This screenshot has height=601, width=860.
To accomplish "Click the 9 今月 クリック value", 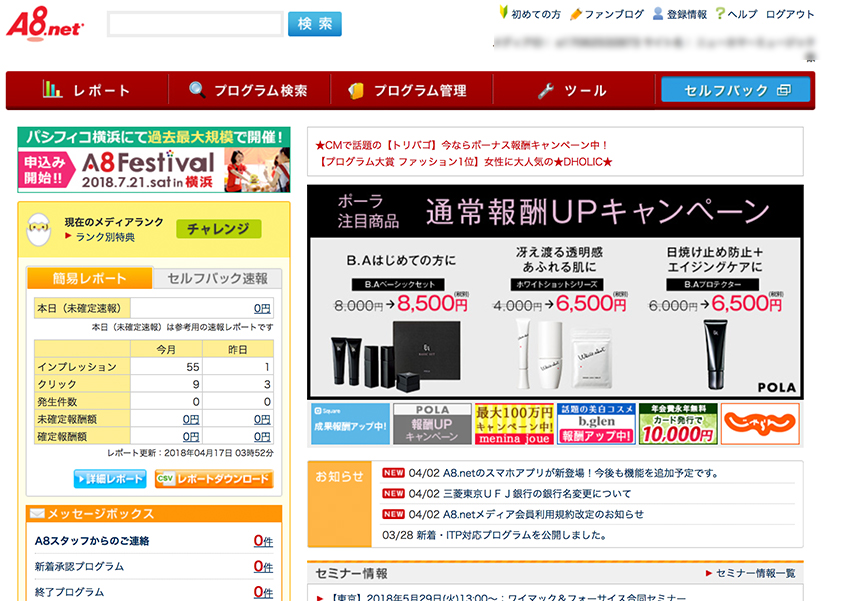I will click(x=196, y=384).
